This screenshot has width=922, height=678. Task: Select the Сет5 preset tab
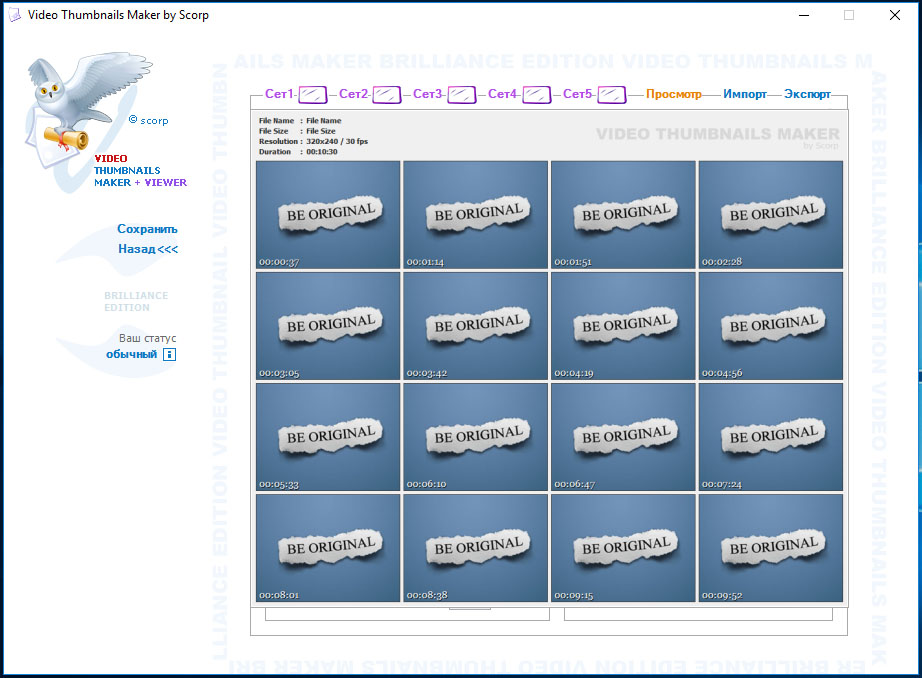pyautogui.click(x=577, y=94)
